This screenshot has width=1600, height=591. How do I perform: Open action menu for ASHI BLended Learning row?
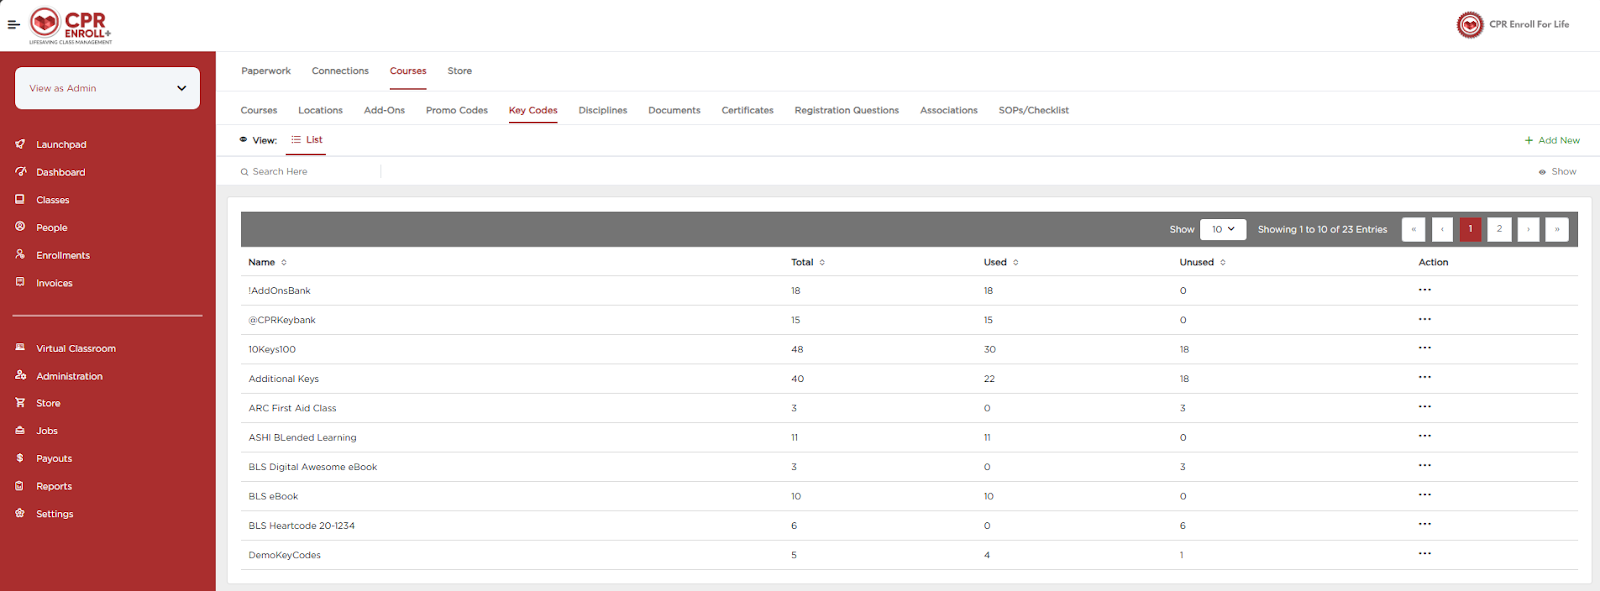pos(1424,436)
